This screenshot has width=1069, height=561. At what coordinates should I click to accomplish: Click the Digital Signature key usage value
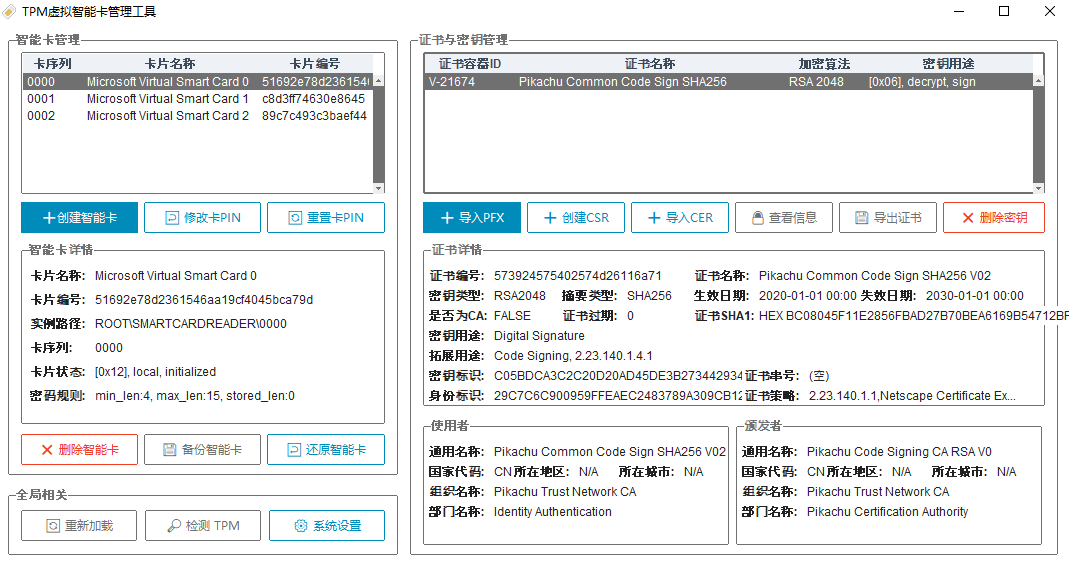539,336
